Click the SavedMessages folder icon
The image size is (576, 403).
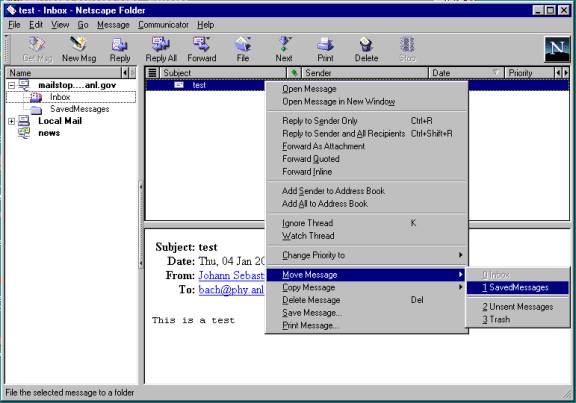coord(36,109)
